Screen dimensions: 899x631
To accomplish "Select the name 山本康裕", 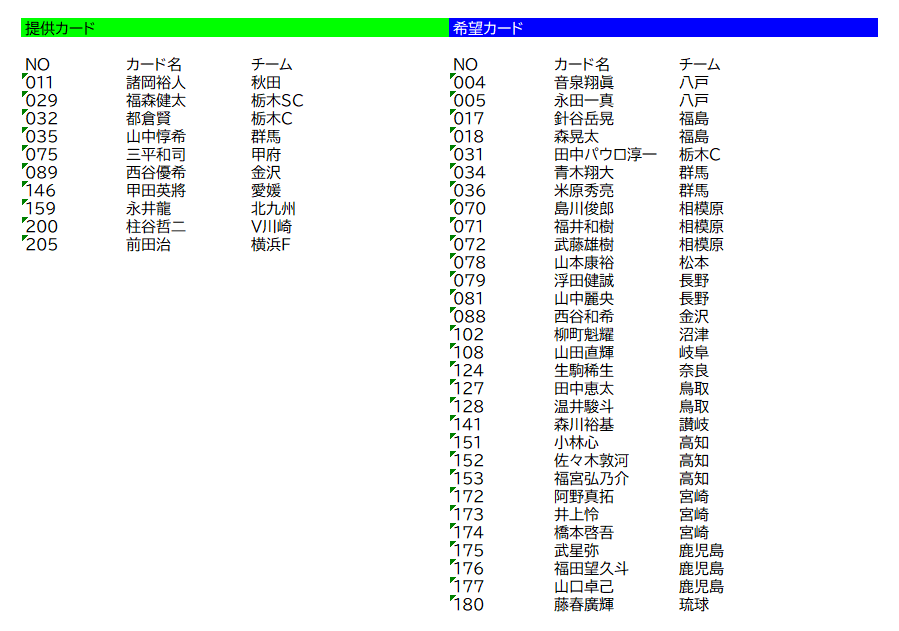I will (584, 262).
